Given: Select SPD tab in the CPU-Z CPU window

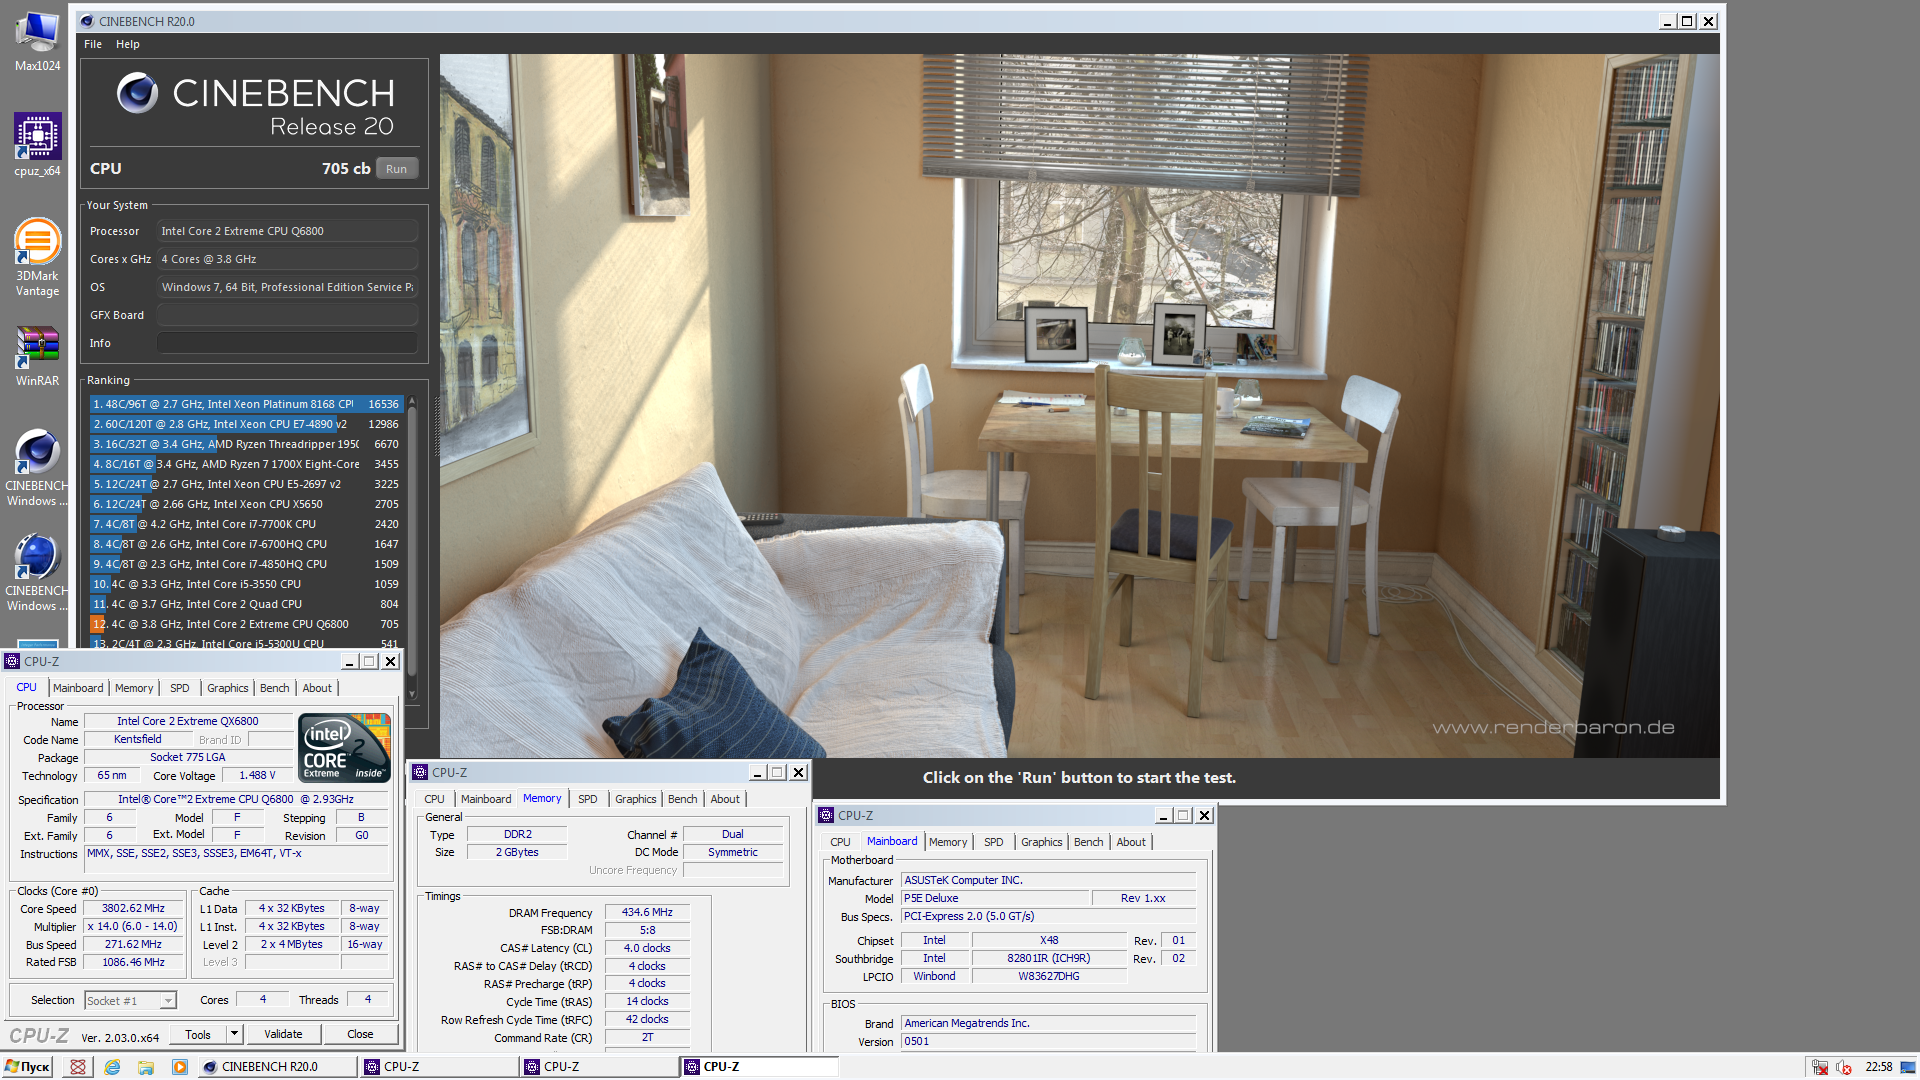Looking at the screenshot, I should (180, 688).
